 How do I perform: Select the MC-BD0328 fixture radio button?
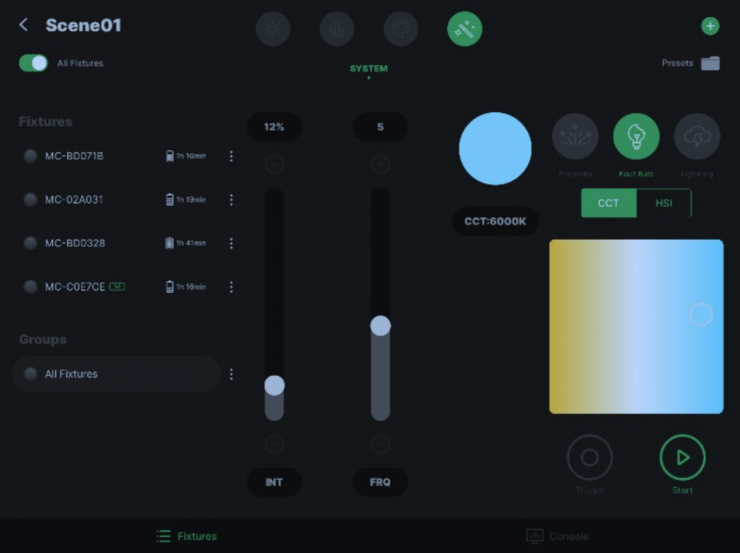(30, 243)
